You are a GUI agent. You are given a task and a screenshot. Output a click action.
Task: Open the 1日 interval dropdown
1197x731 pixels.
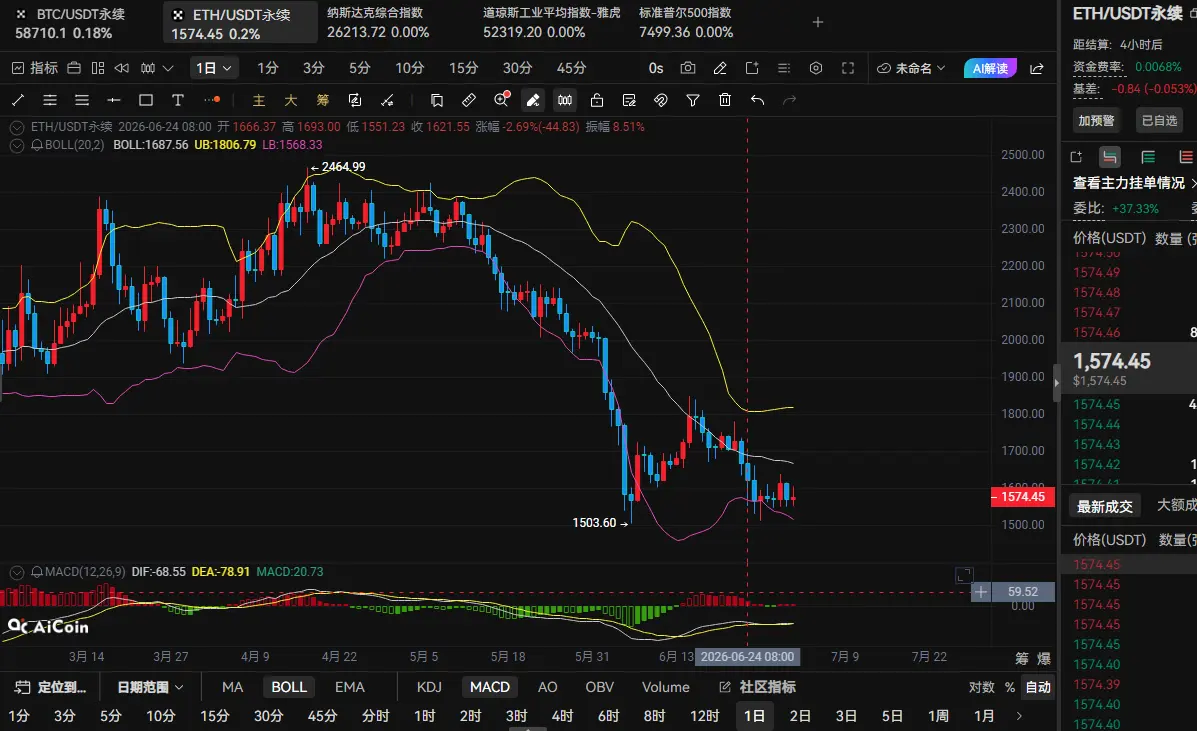(213, 68)
